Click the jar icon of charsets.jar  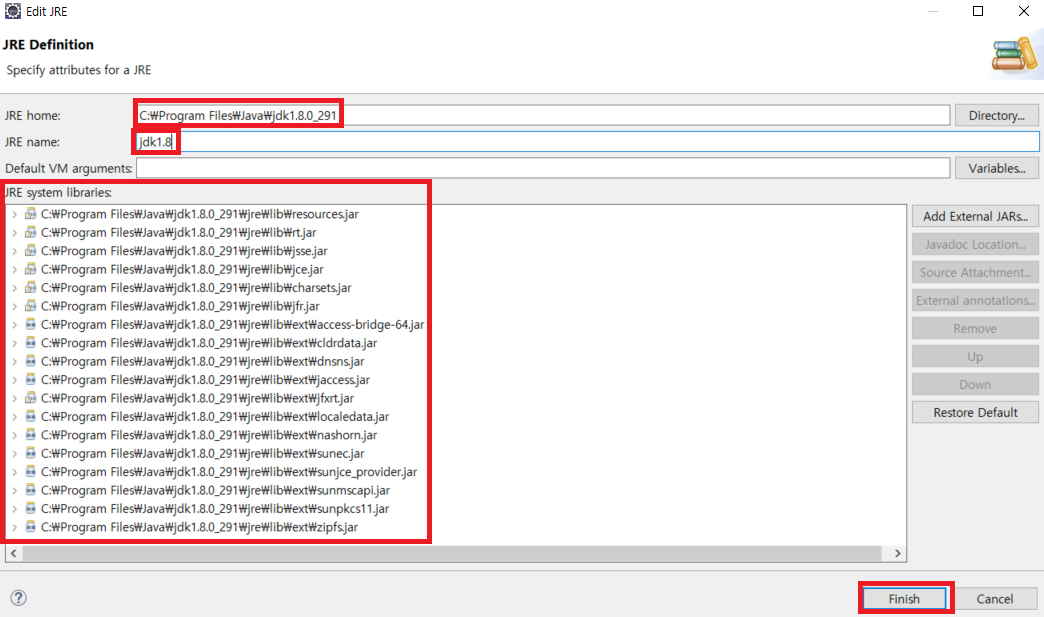point(31,288)
